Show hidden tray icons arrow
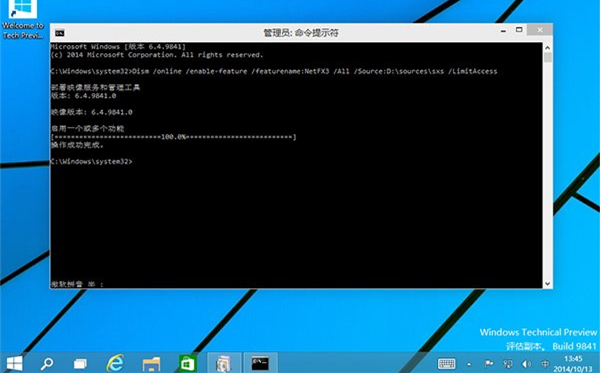This screenshot has height=373, width=602. point(469,364)
